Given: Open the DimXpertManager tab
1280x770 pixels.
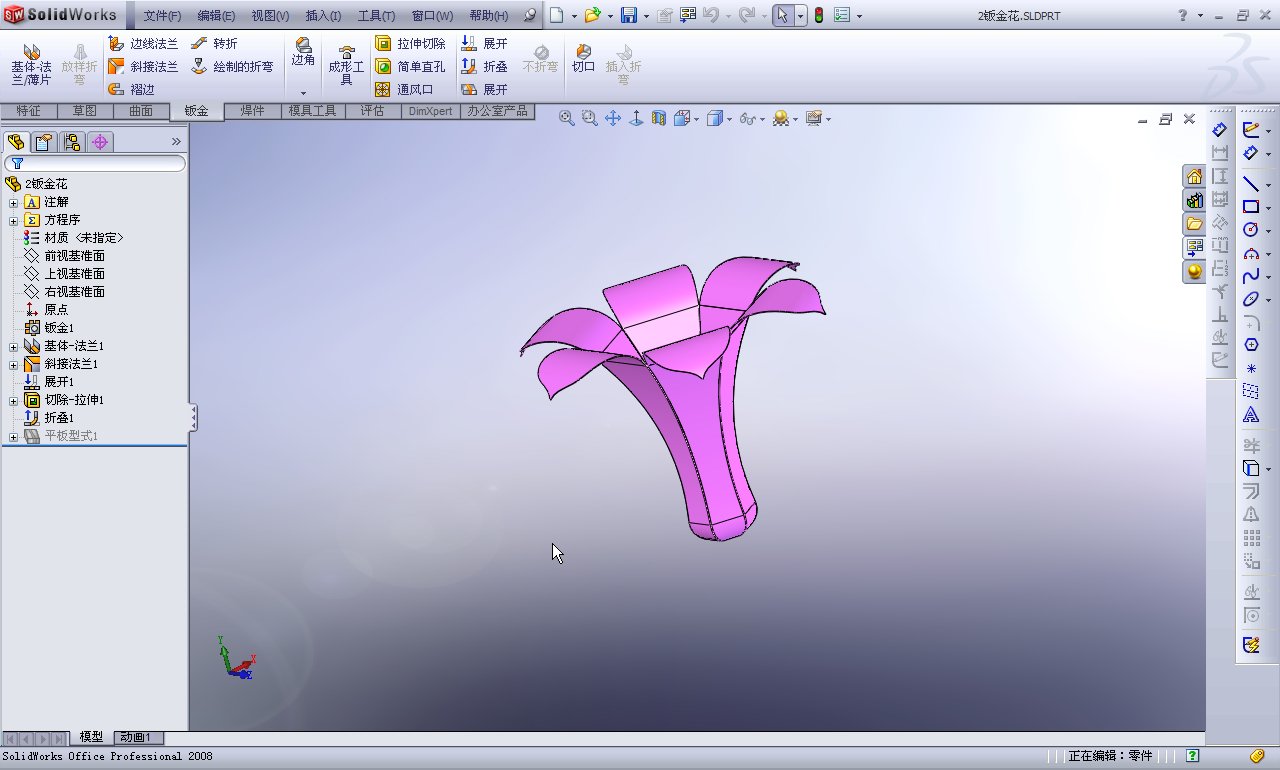Looking at the screenshot, I should (100, 142).
